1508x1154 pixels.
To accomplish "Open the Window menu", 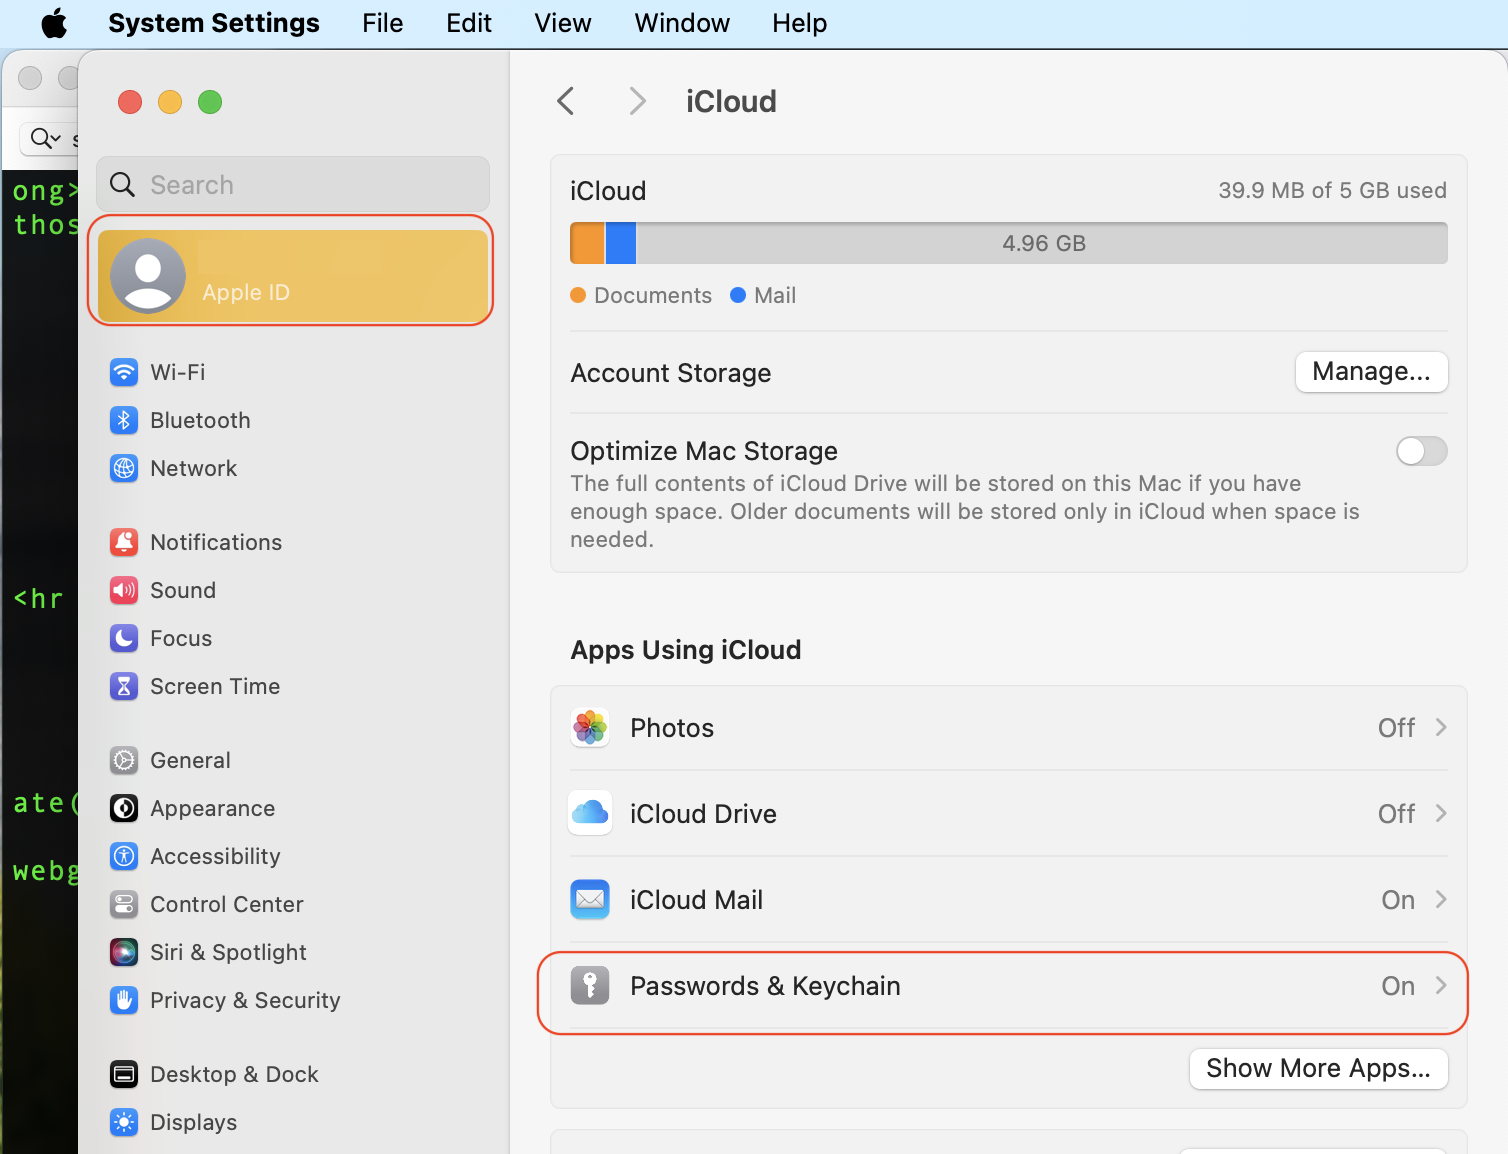I will (x=681, y=22).
